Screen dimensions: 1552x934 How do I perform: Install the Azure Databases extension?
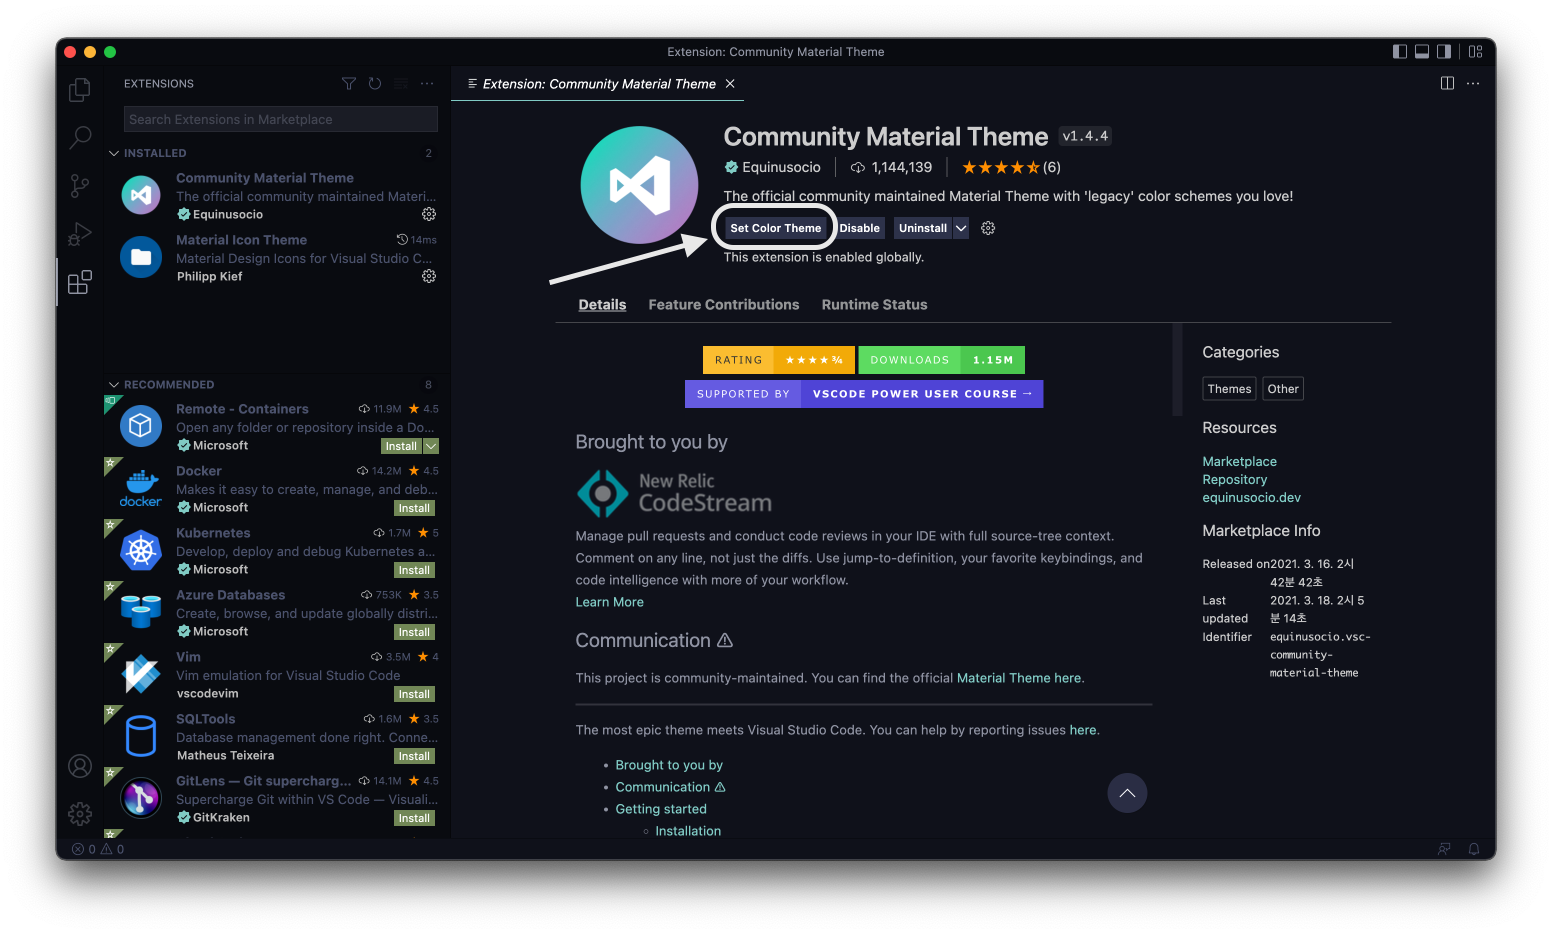coord(414,632)
